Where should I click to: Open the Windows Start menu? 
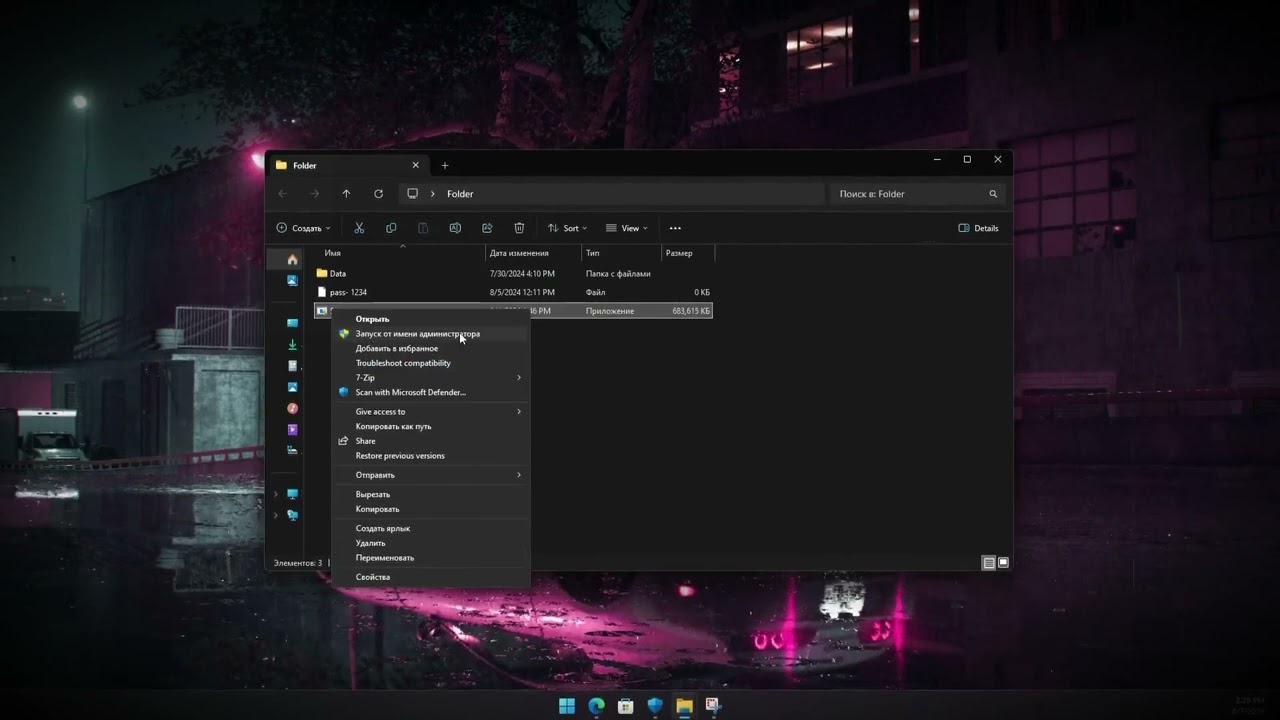(567, 706)
